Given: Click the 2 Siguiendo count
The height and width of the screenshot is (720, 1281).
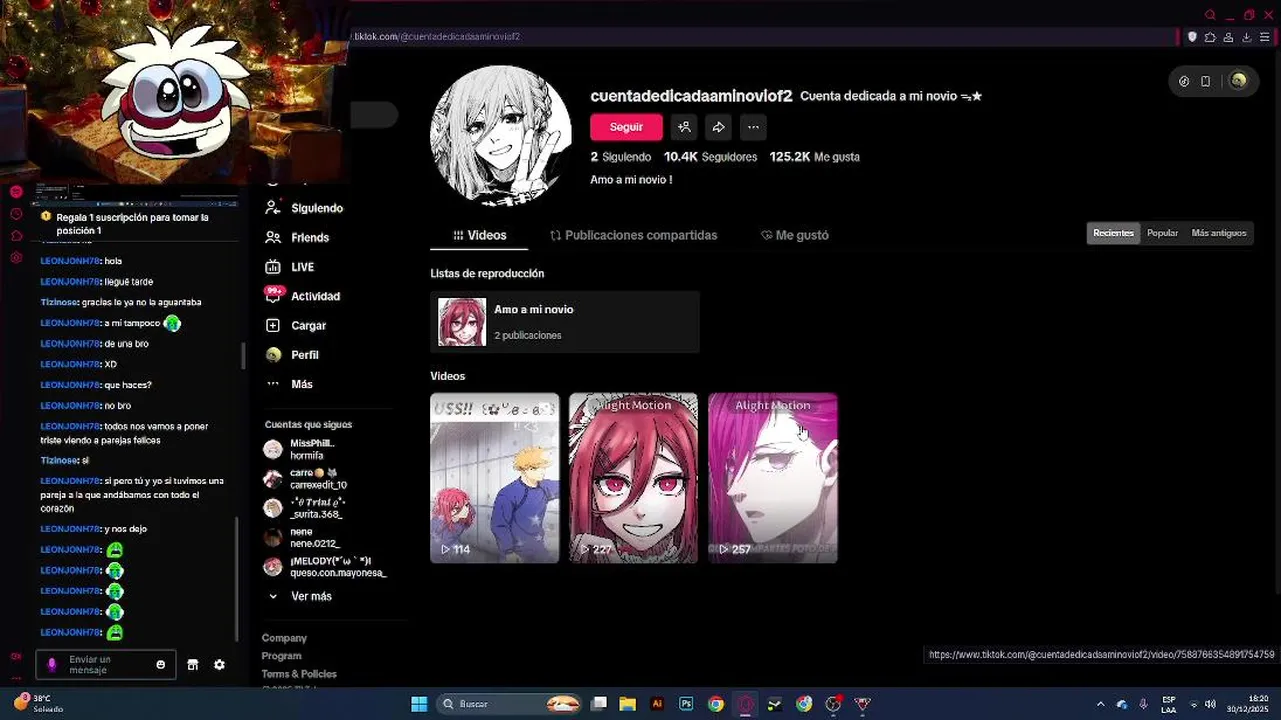Looking at the screenshot, I should click(x=620, y=157).
